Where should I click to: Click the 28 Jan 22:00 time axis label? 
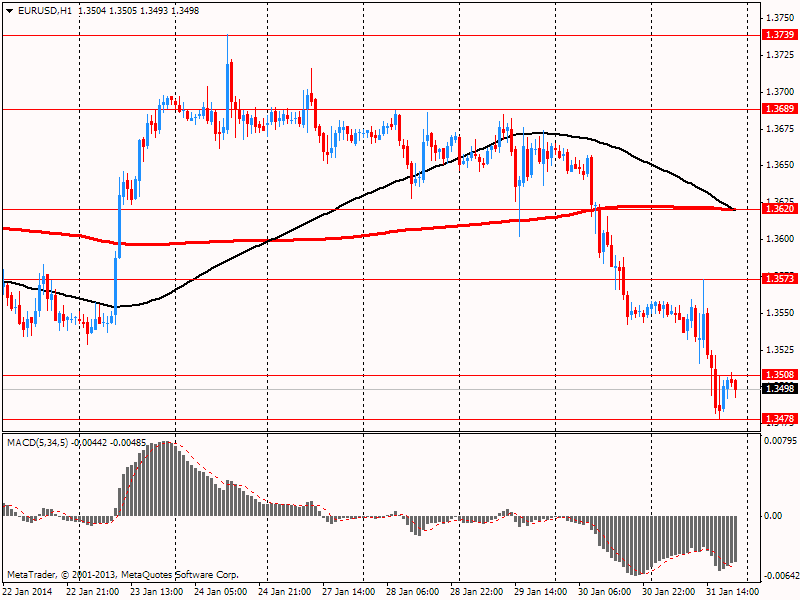point(477,592)
